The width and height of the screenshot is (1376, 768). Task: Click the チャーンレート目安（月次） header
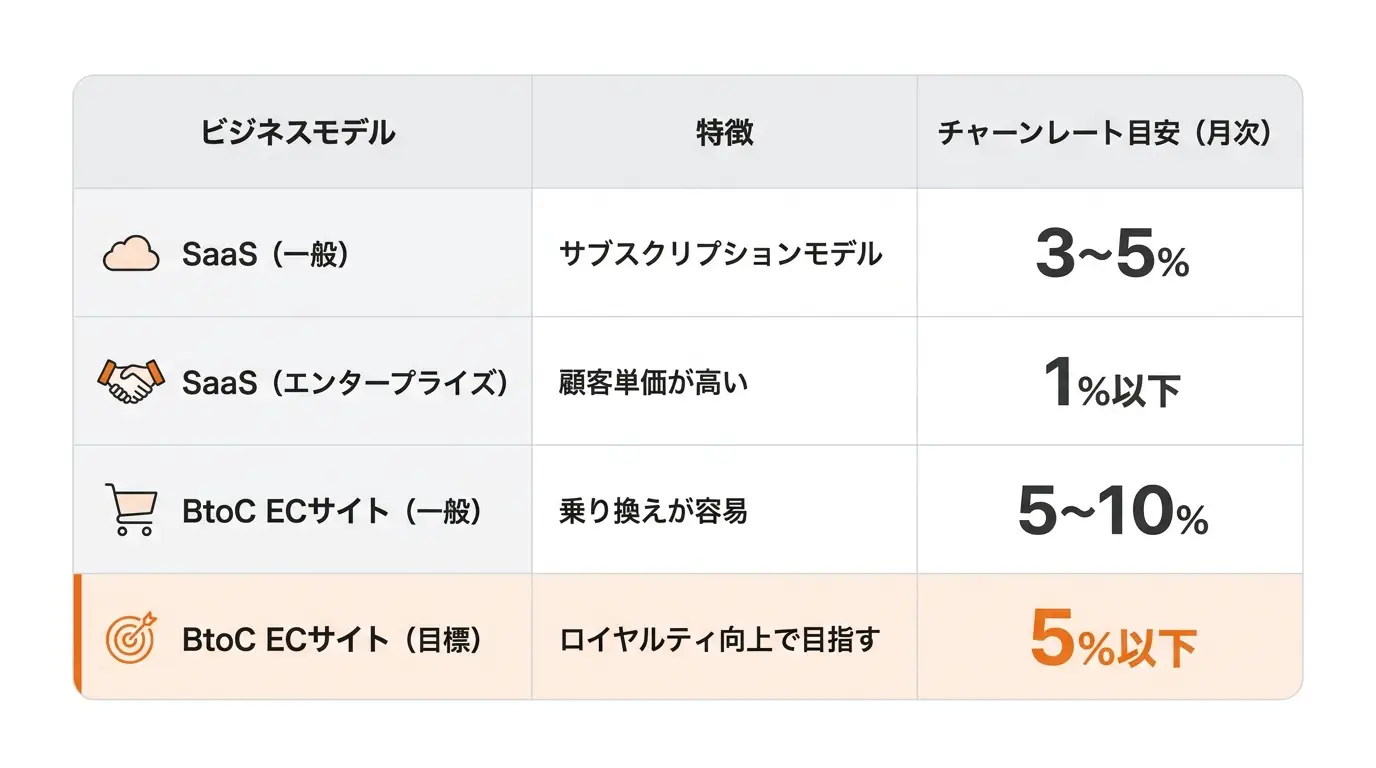(x=1110, y=133)
